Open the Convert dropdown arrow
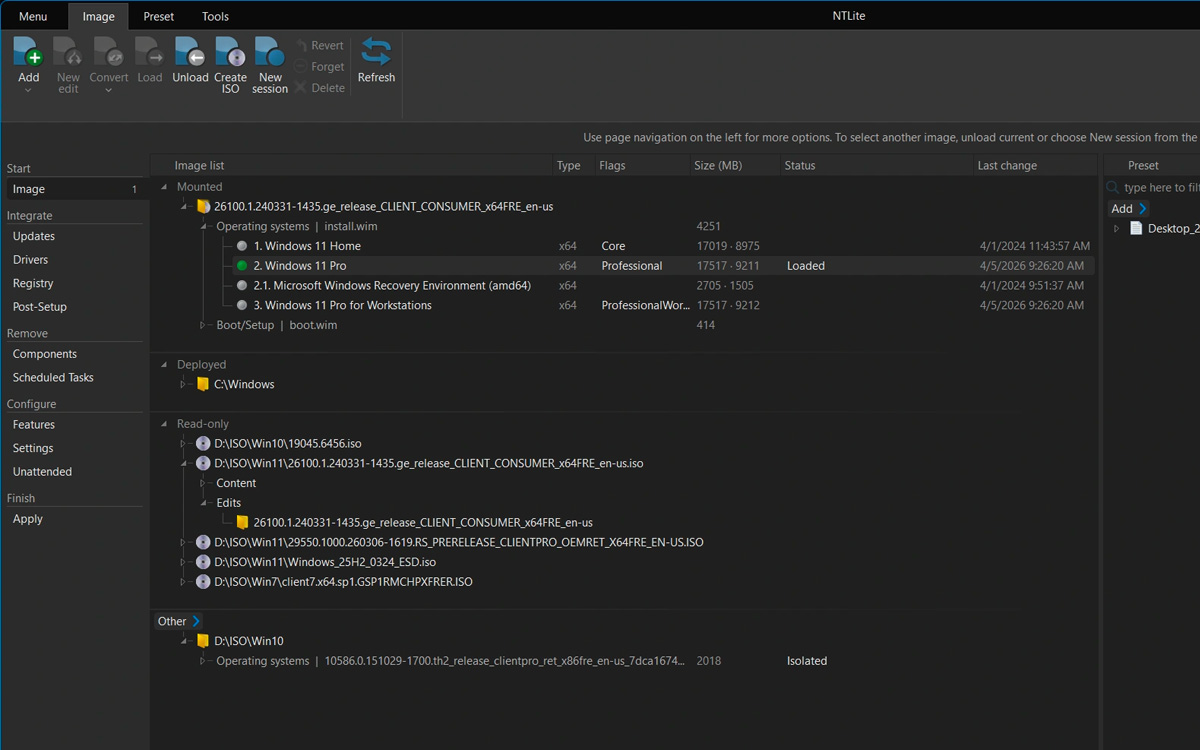1200x750 pixels. [108, 90]
